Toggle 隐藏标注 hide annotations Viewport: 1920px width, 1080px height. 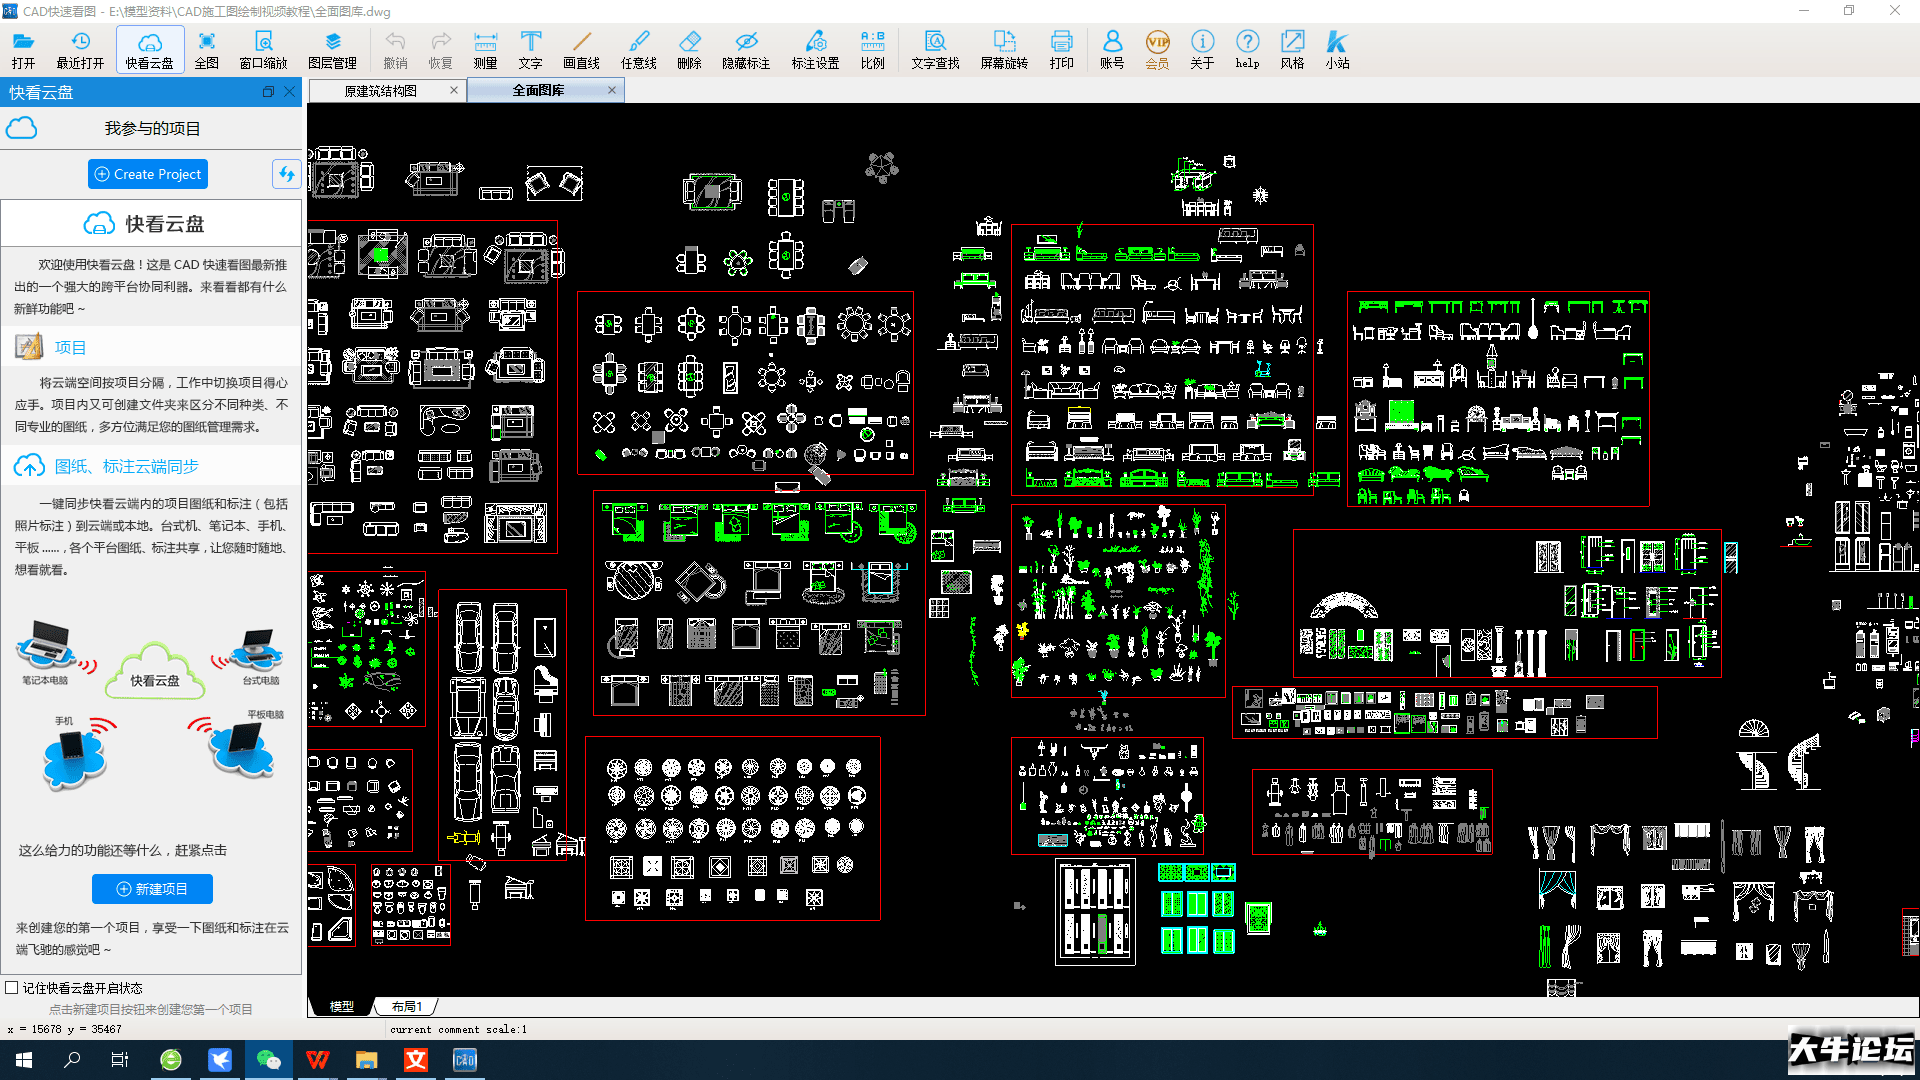pyautogui.click(x=746, y=49)
